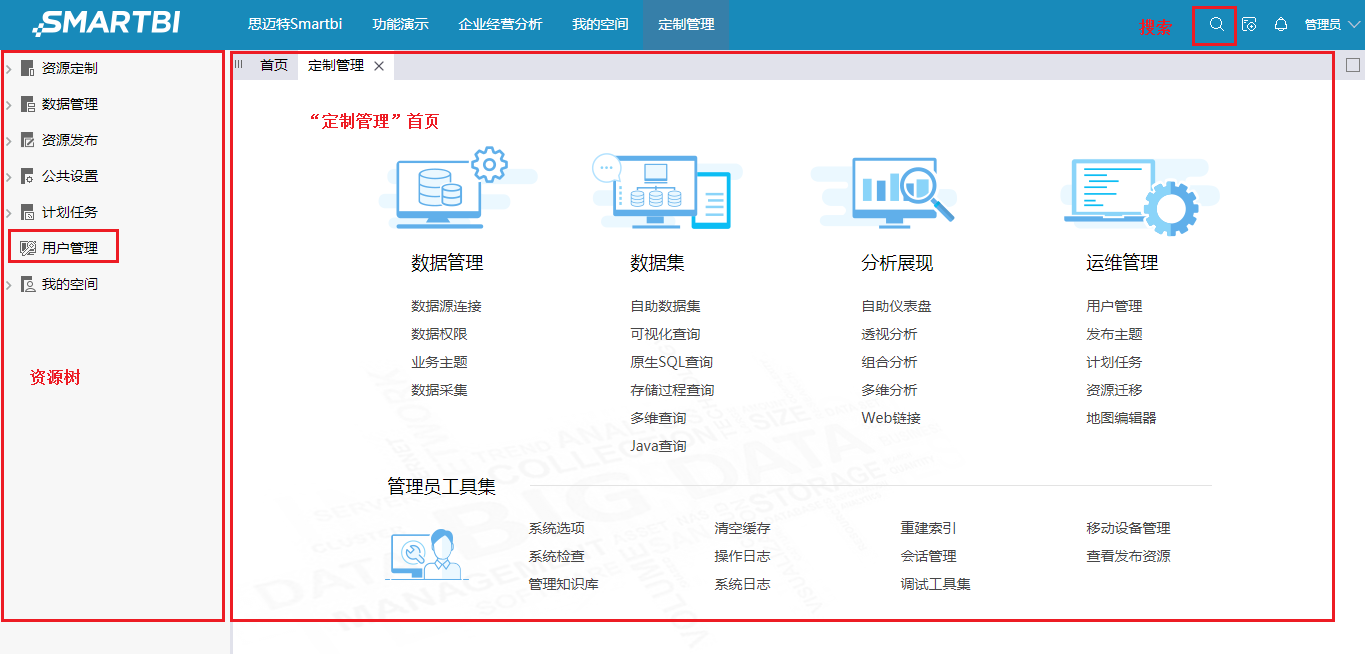Viewport: 1365px width, 654px height.
Task: Click the notification bell icon
Action: [x=1280, y=24]
